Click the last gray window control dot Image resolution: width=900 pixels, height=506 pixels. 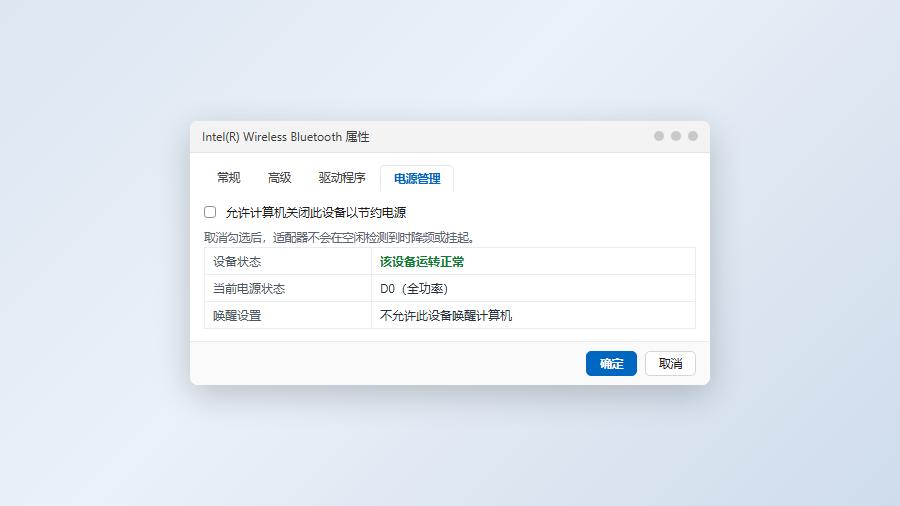coord(693,136)
